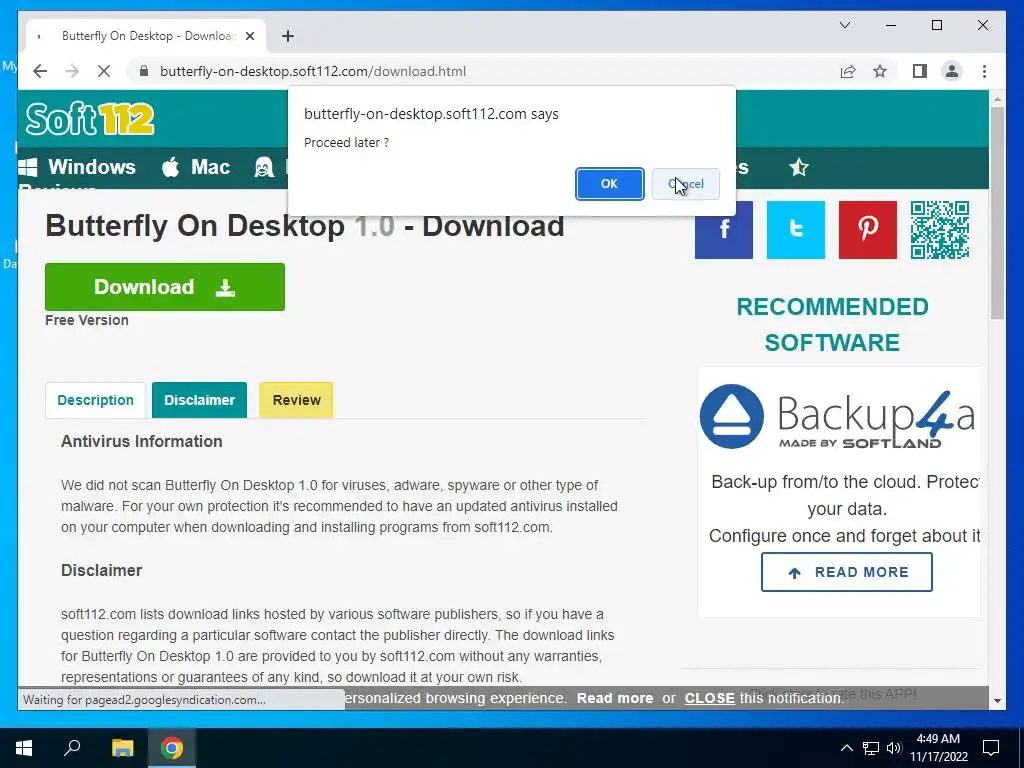
Task: Click the READ MORE button
Action: [846, 572]
